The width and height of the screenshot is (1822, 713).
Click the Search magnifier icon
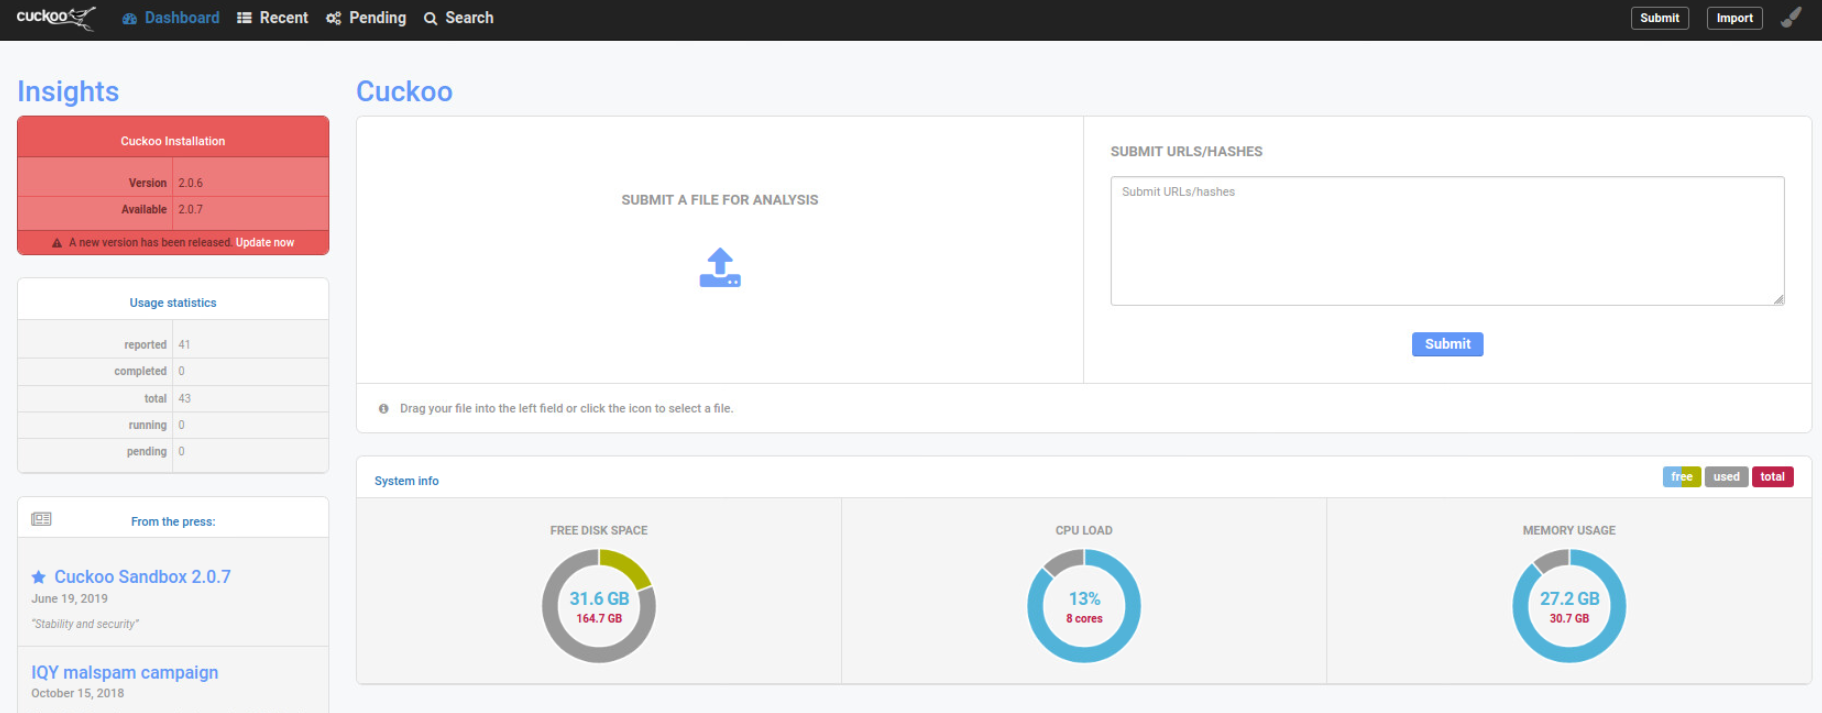point(430,18)
